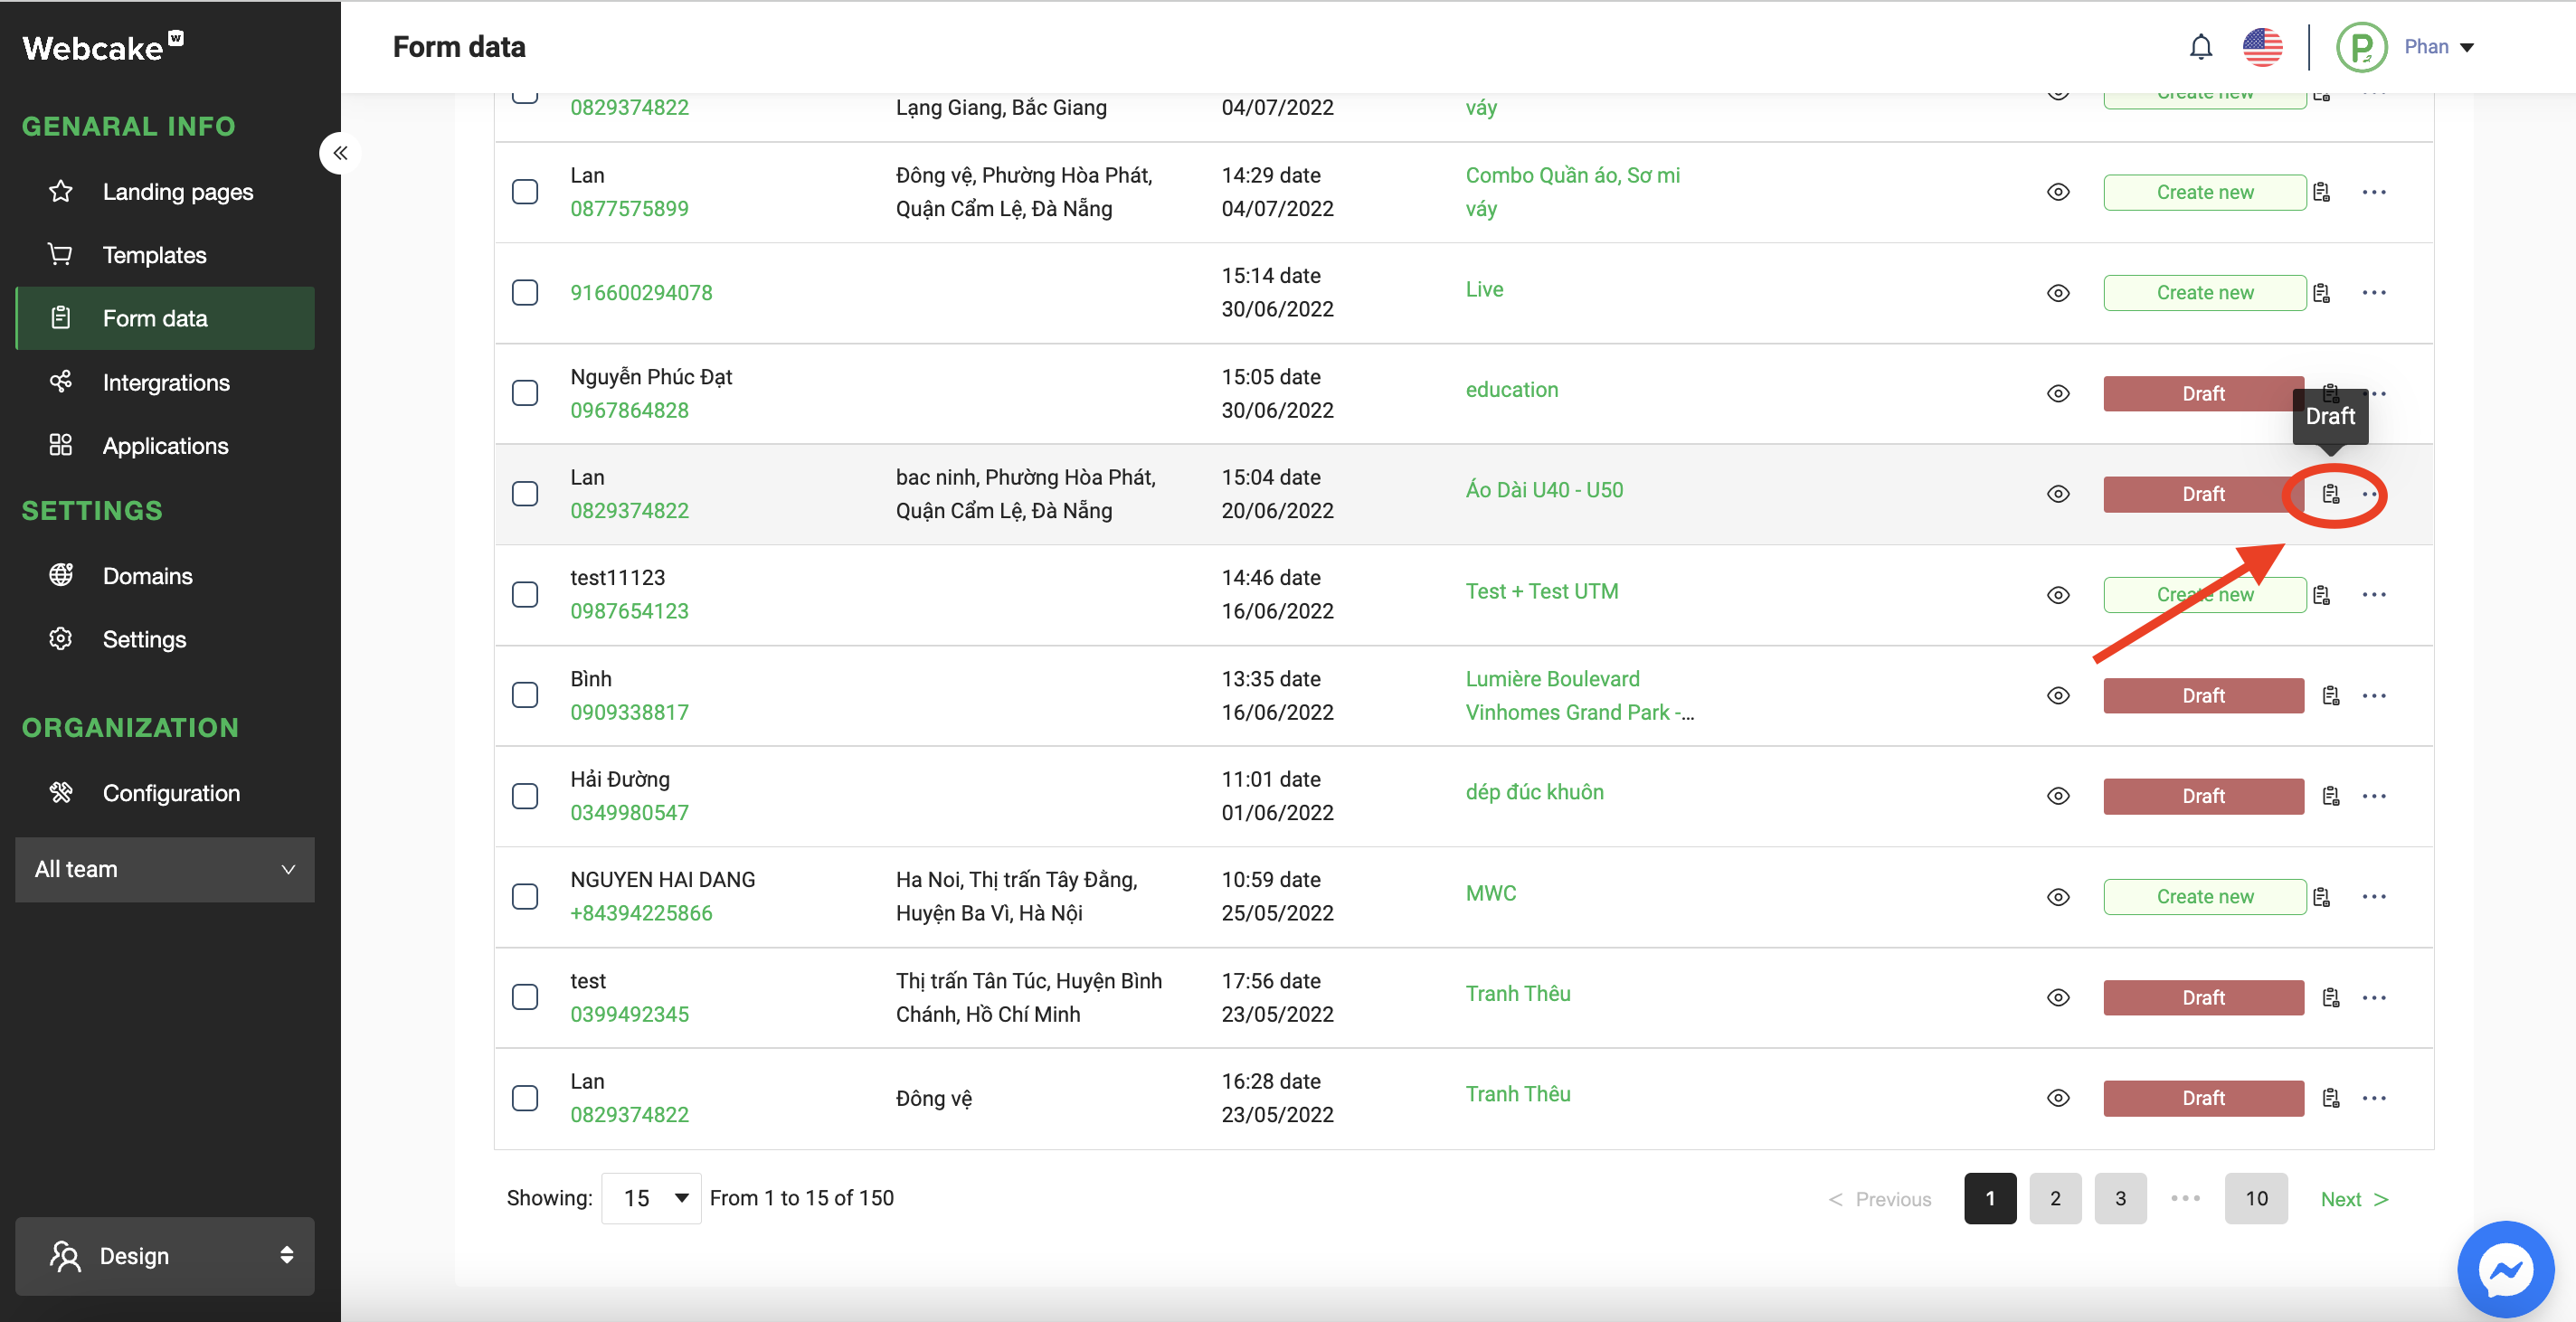Screen dimensions: 2576x1322
Task: Check the Bình row checkbox
Action: (x=525, y=696)
